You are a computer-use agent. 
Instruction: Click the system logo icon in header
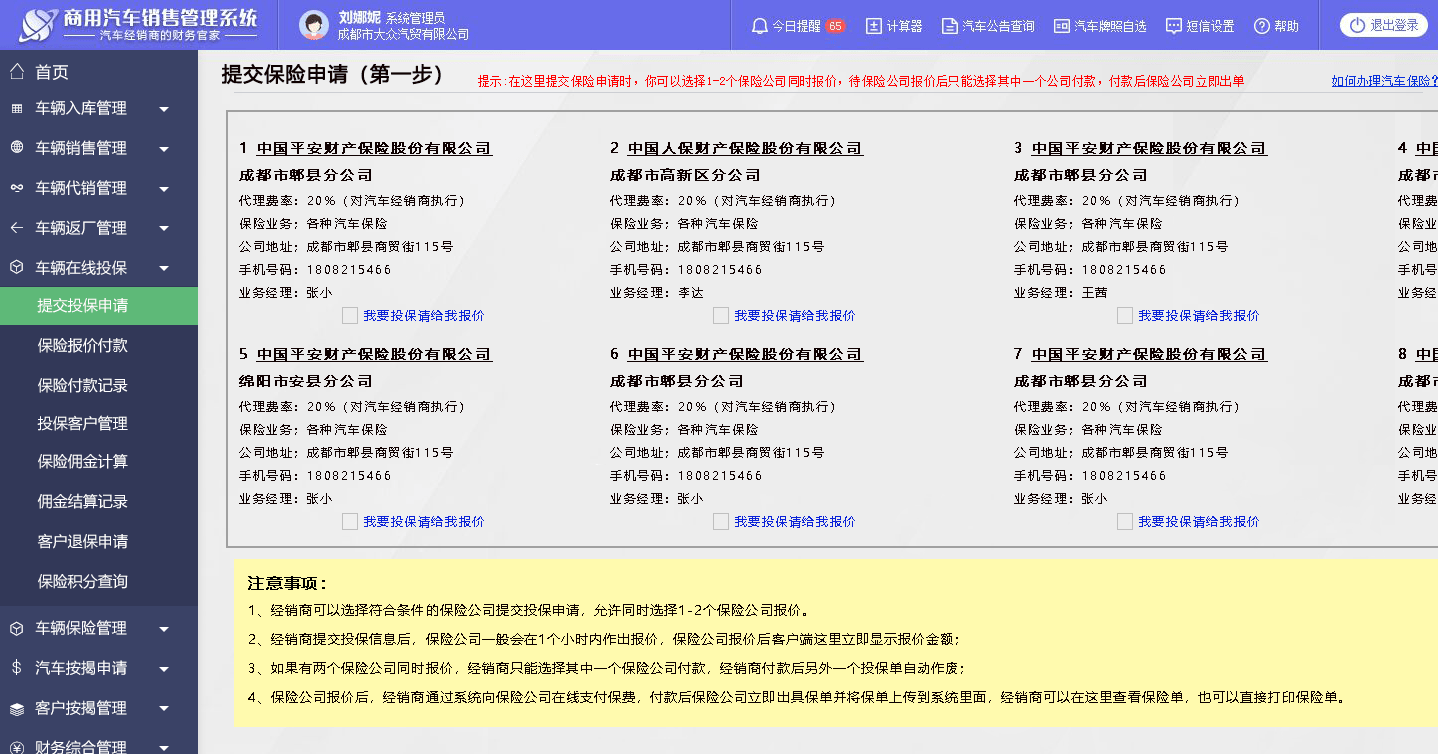[38, 25]
